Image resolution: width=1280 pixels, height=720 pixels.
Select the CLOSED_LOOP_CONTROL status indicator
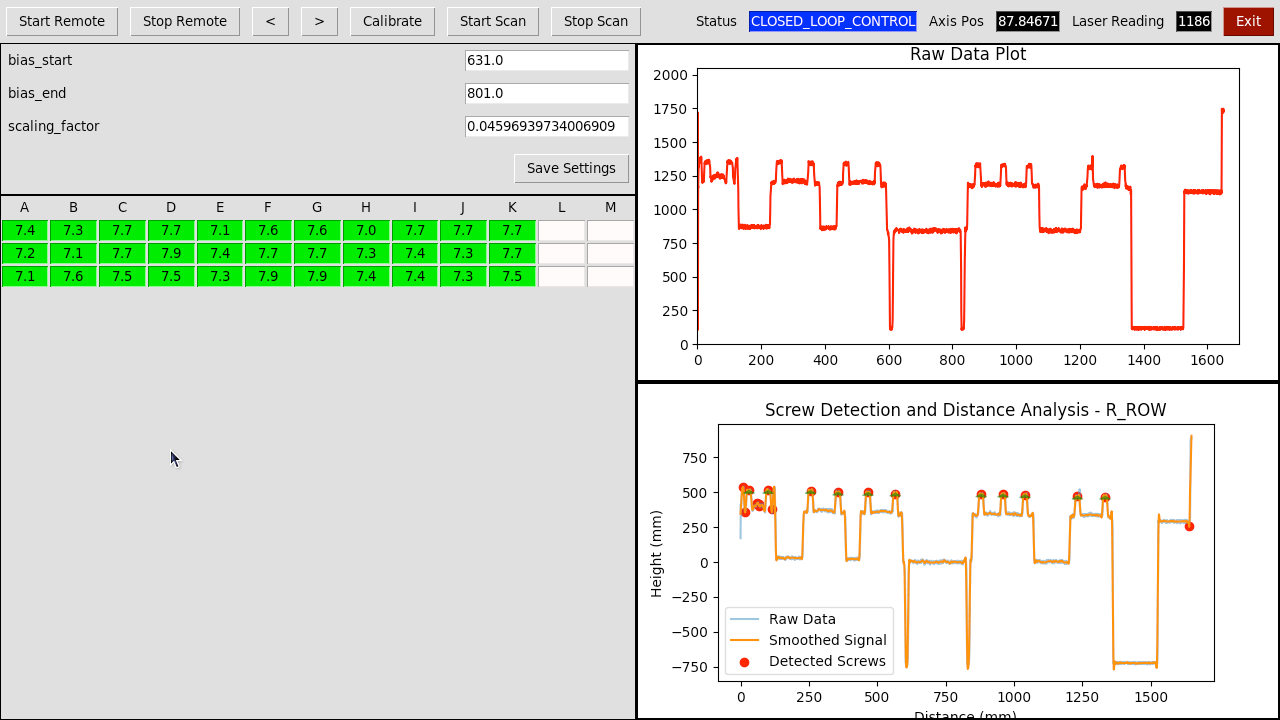point(832,20)
